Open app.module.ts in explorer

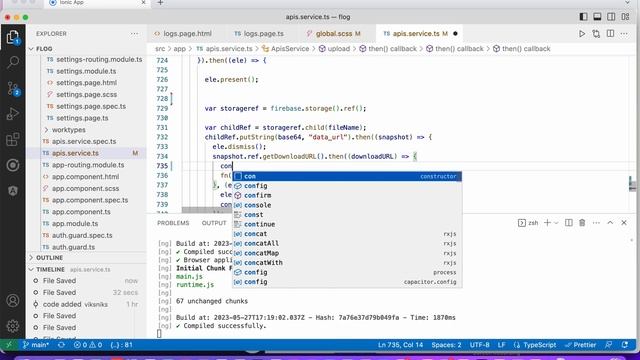pyautogui.click(x=75, y=224)
